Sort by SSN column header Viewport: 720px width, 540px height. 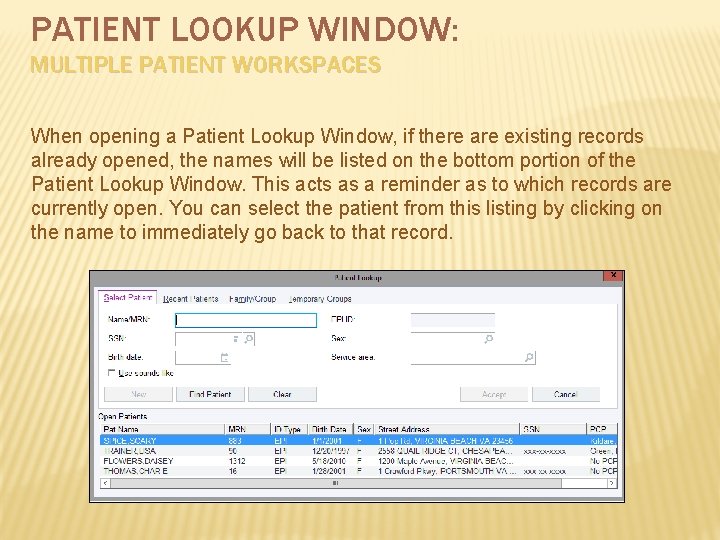pos(553,429)
